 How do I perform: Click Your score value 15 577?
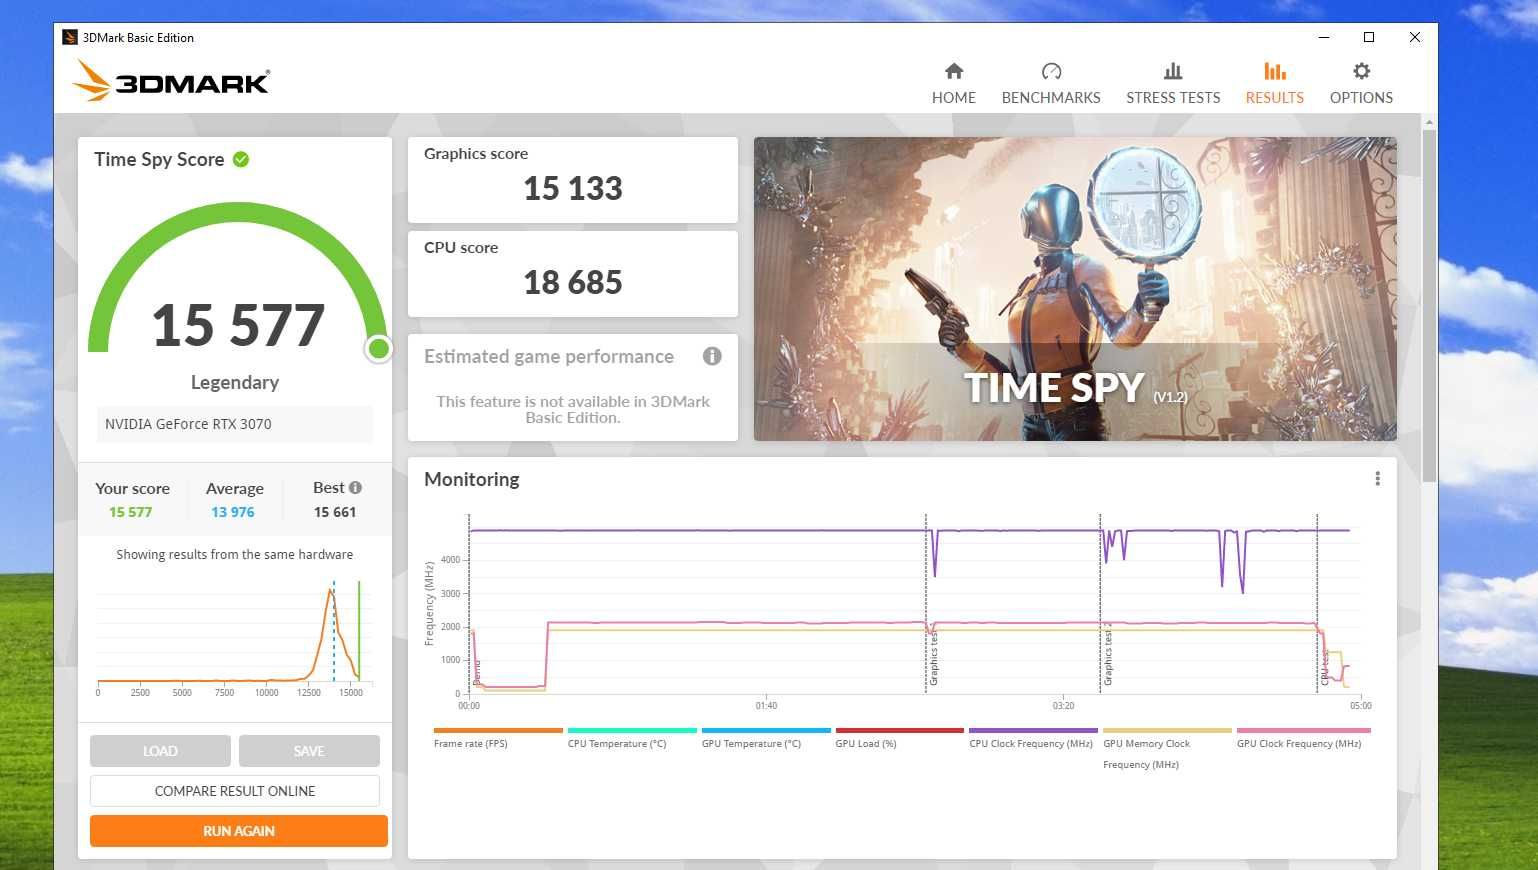pos(131,512)
